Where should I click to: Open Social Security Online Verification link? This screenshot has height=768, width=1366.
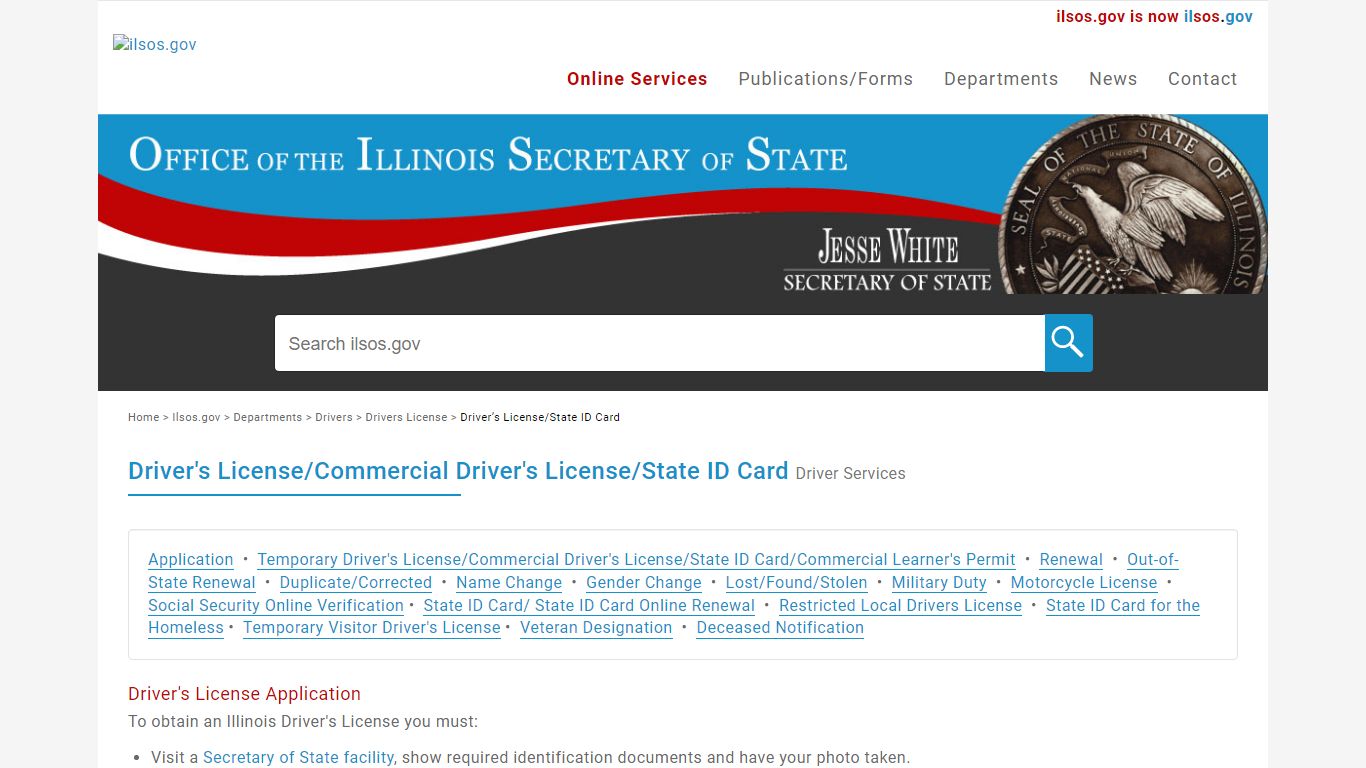[276, 605]
